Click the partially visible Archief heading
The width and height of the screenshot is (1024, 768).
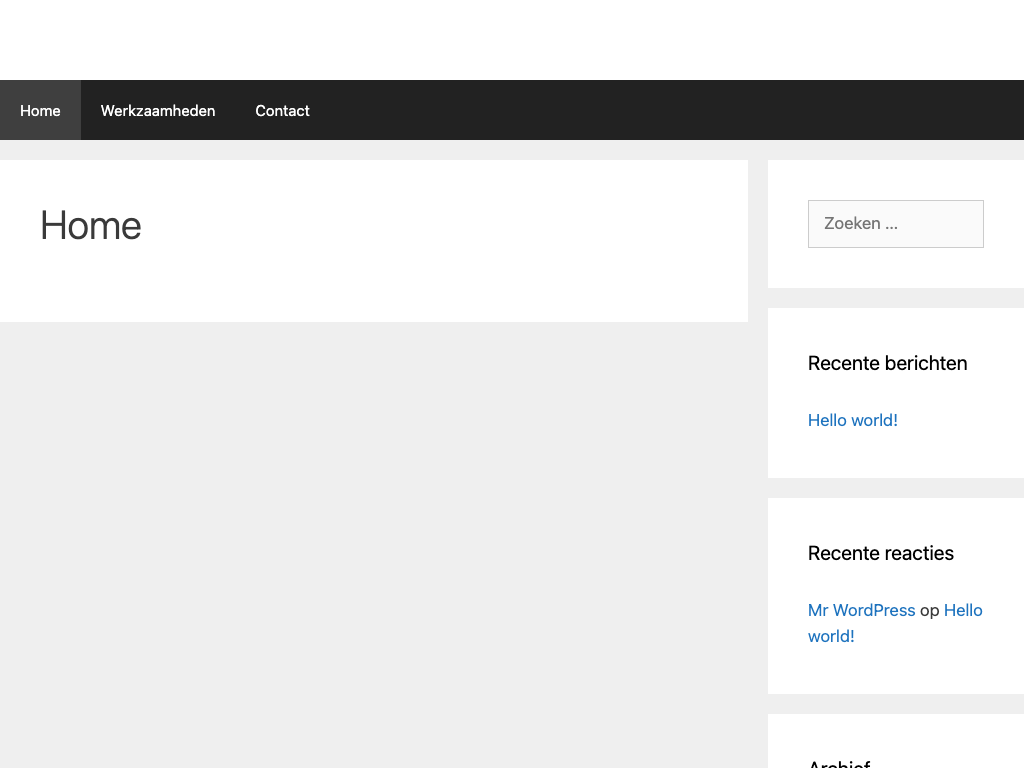tap(838, 762)
